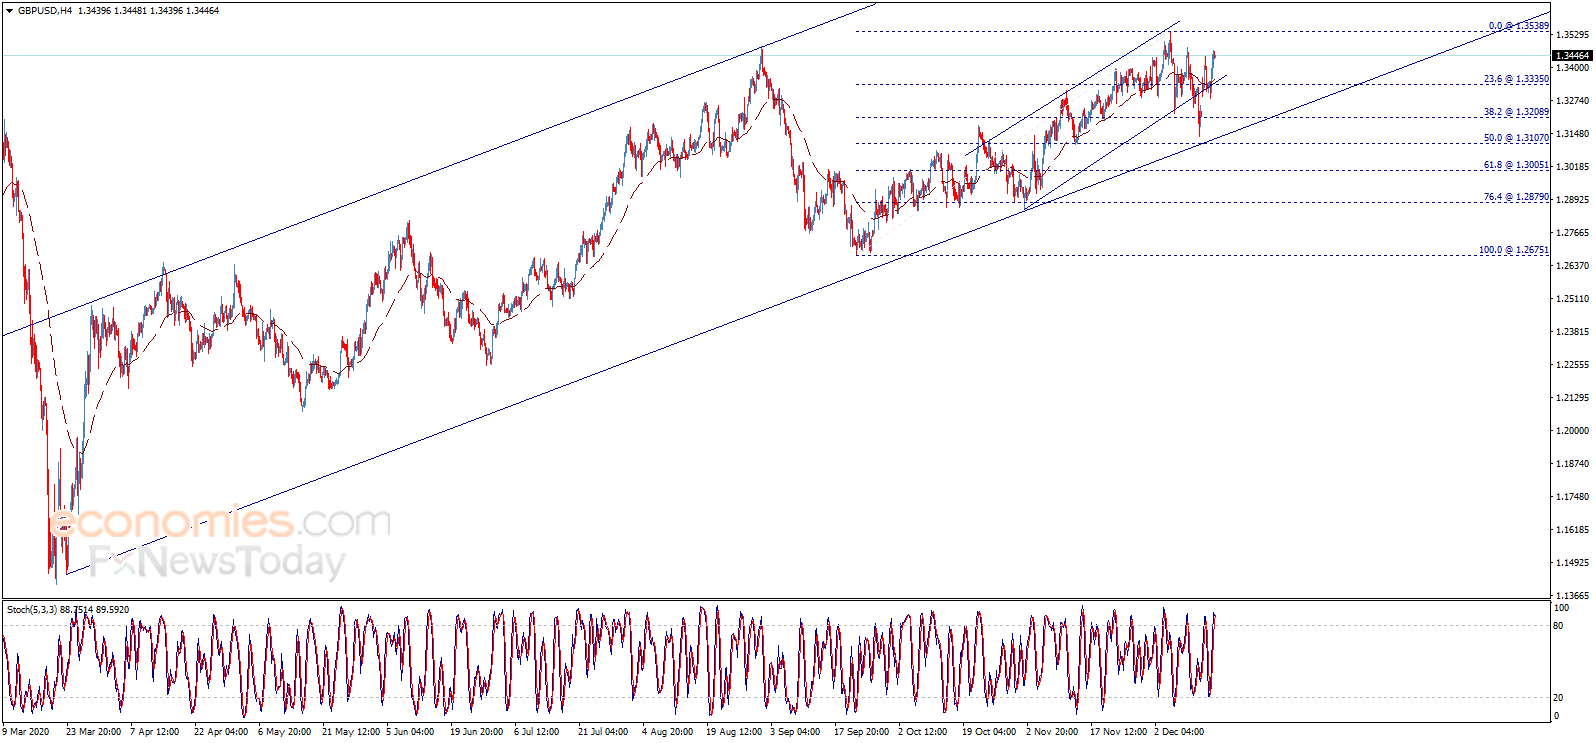Click the time axis label 2 Dec 04:00
Viewport: 1596px width, 743px height.
(x=1179, y=732)
